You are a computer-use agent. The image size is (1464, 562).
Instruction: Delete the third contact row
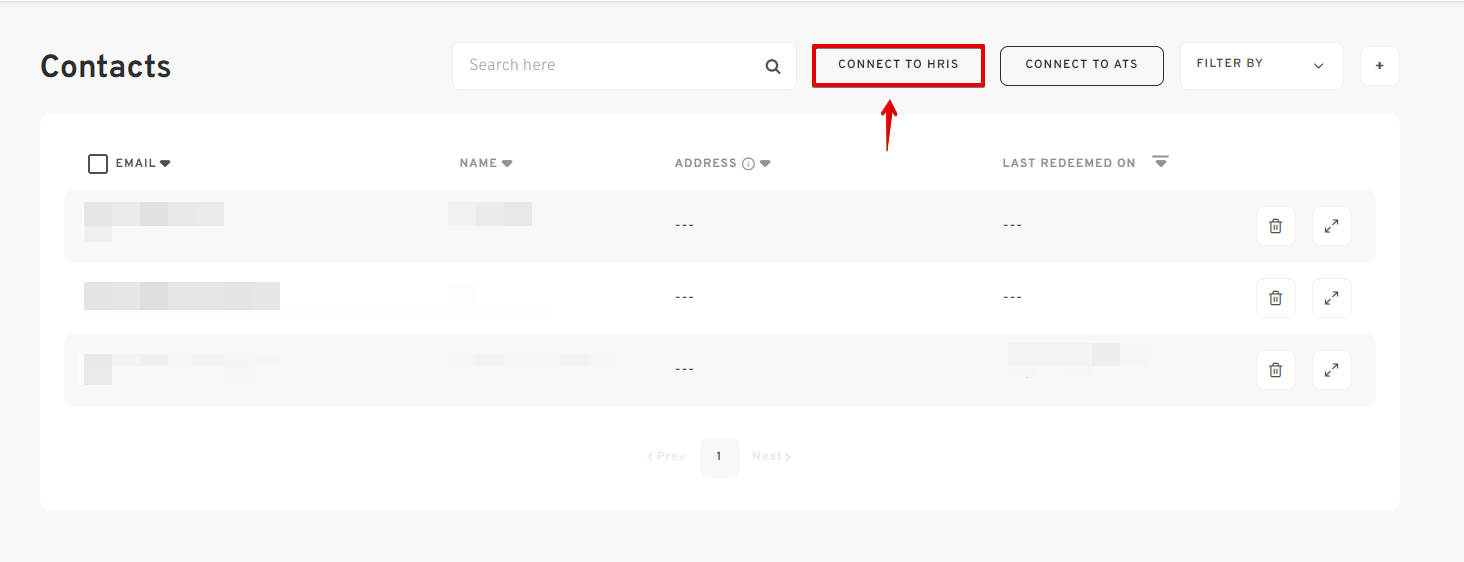point(1275,370)
